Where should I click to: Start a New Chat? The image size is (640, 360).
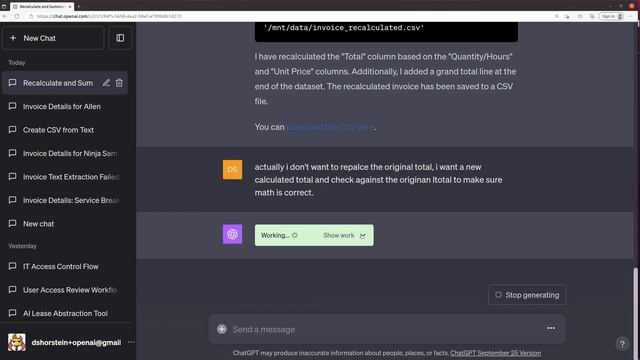pos(53,38)
